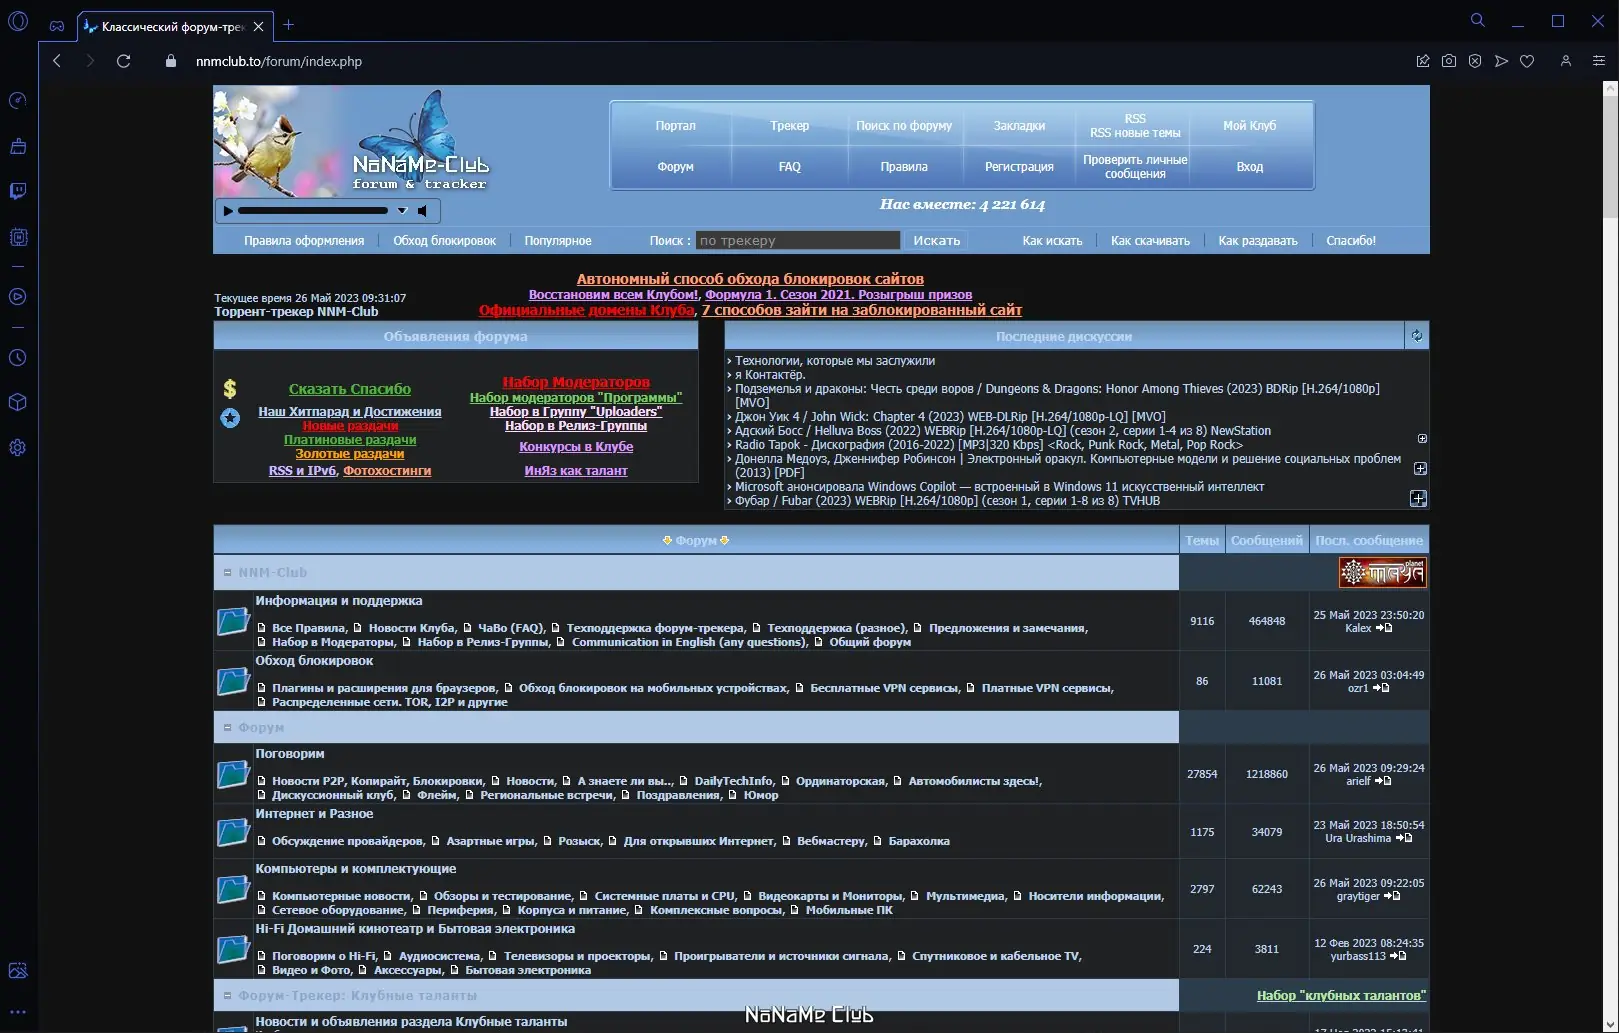Open Набор Модераторов link
Viewport: 1619px width, 1033px height.
576,382
